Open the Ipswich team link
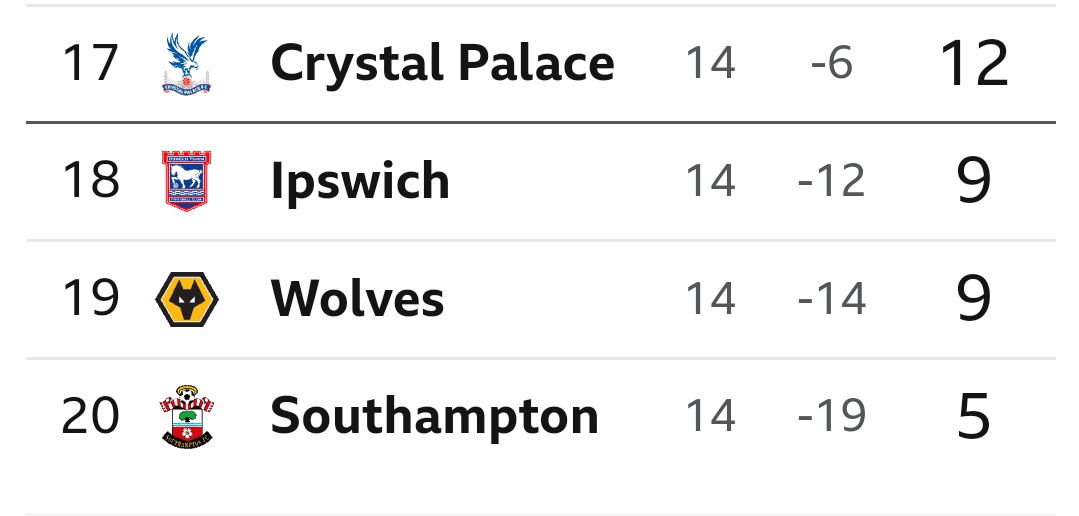The width and height of the screenshot is (1079, 516). coord(360,181)
